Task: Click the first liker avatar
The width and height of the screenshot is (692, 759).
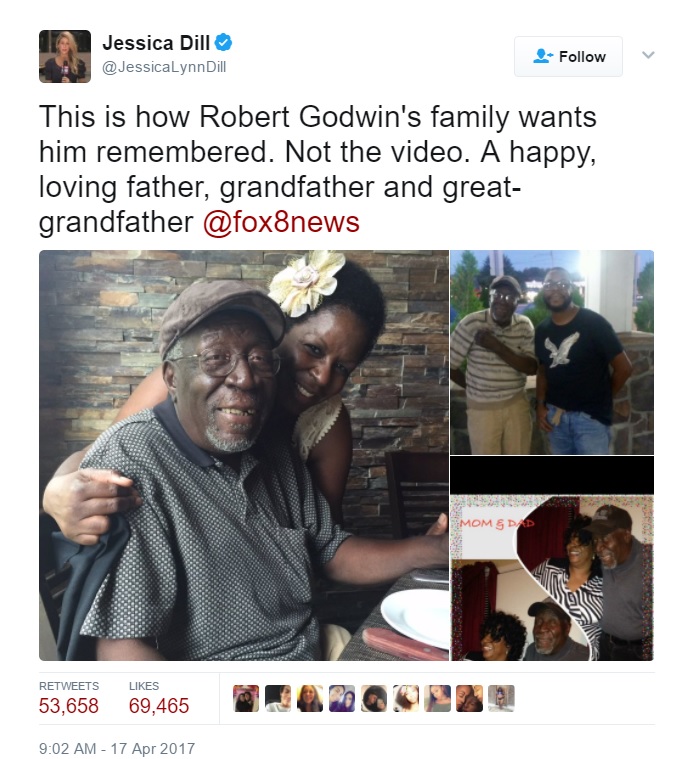Action: [246, 698]
